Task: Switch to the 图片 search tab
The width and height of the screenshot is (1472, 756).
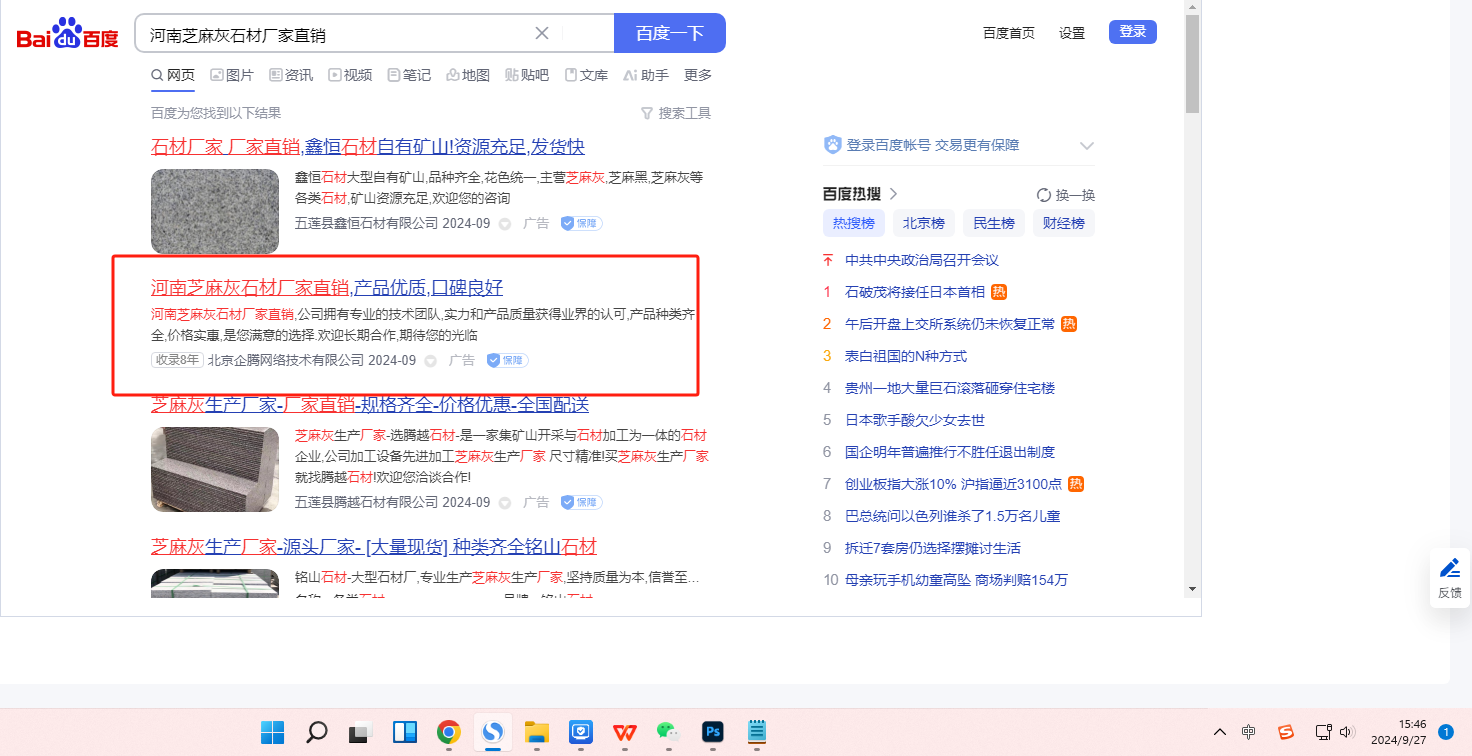Action: (231, 75)
